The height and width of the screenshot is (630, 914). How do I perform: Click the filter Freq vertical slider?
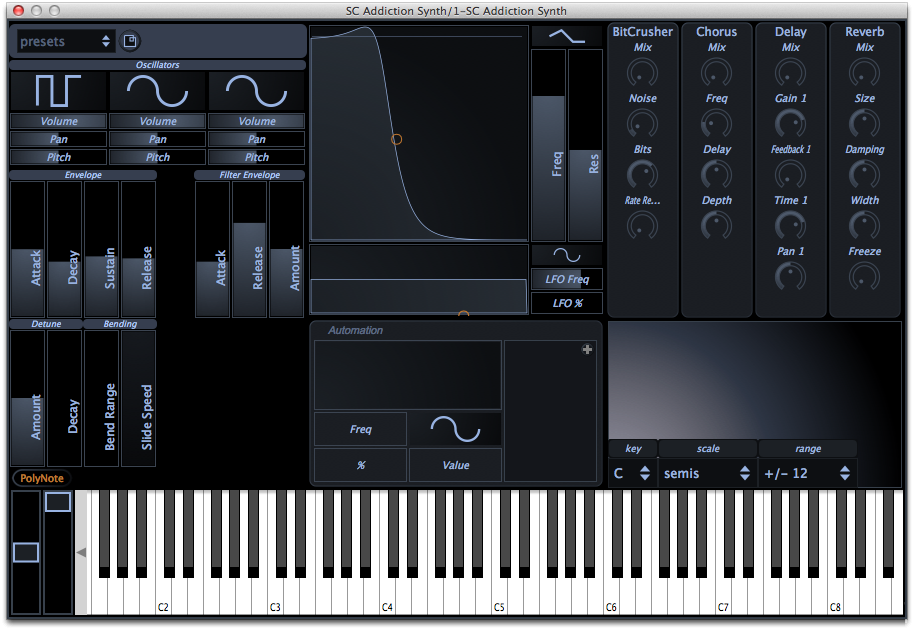[549, 145]
